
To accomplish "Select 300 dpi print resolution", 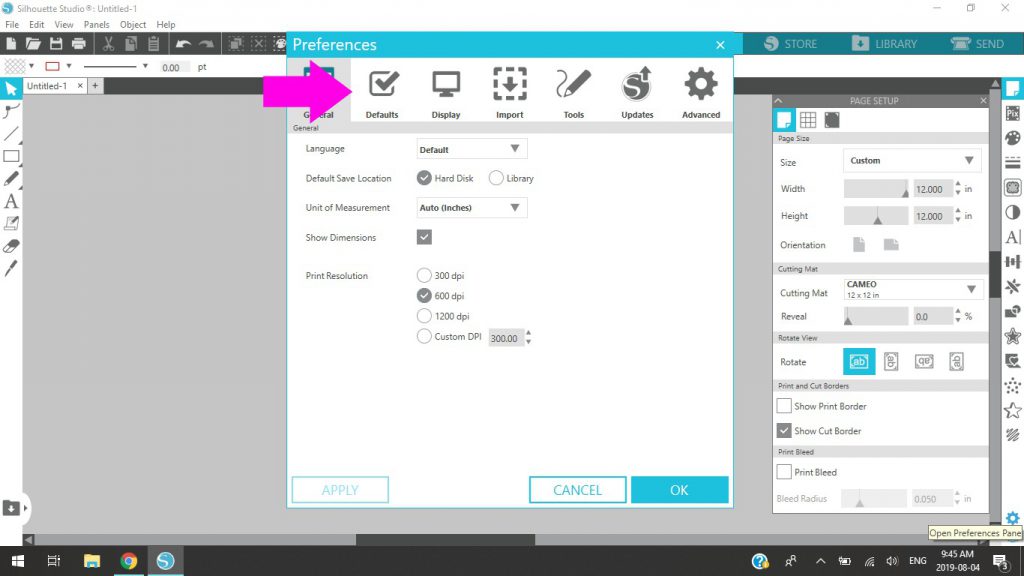I will 424,275.
